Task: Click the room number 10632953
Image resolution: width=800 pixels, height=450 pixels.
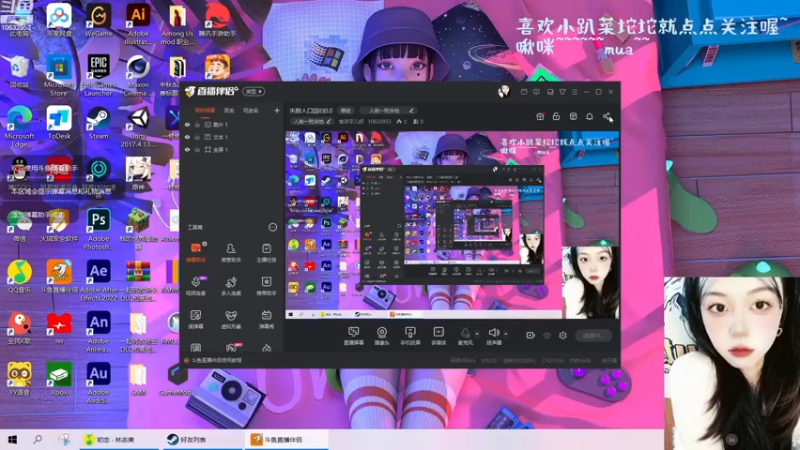Action: (x=380, y=121)
